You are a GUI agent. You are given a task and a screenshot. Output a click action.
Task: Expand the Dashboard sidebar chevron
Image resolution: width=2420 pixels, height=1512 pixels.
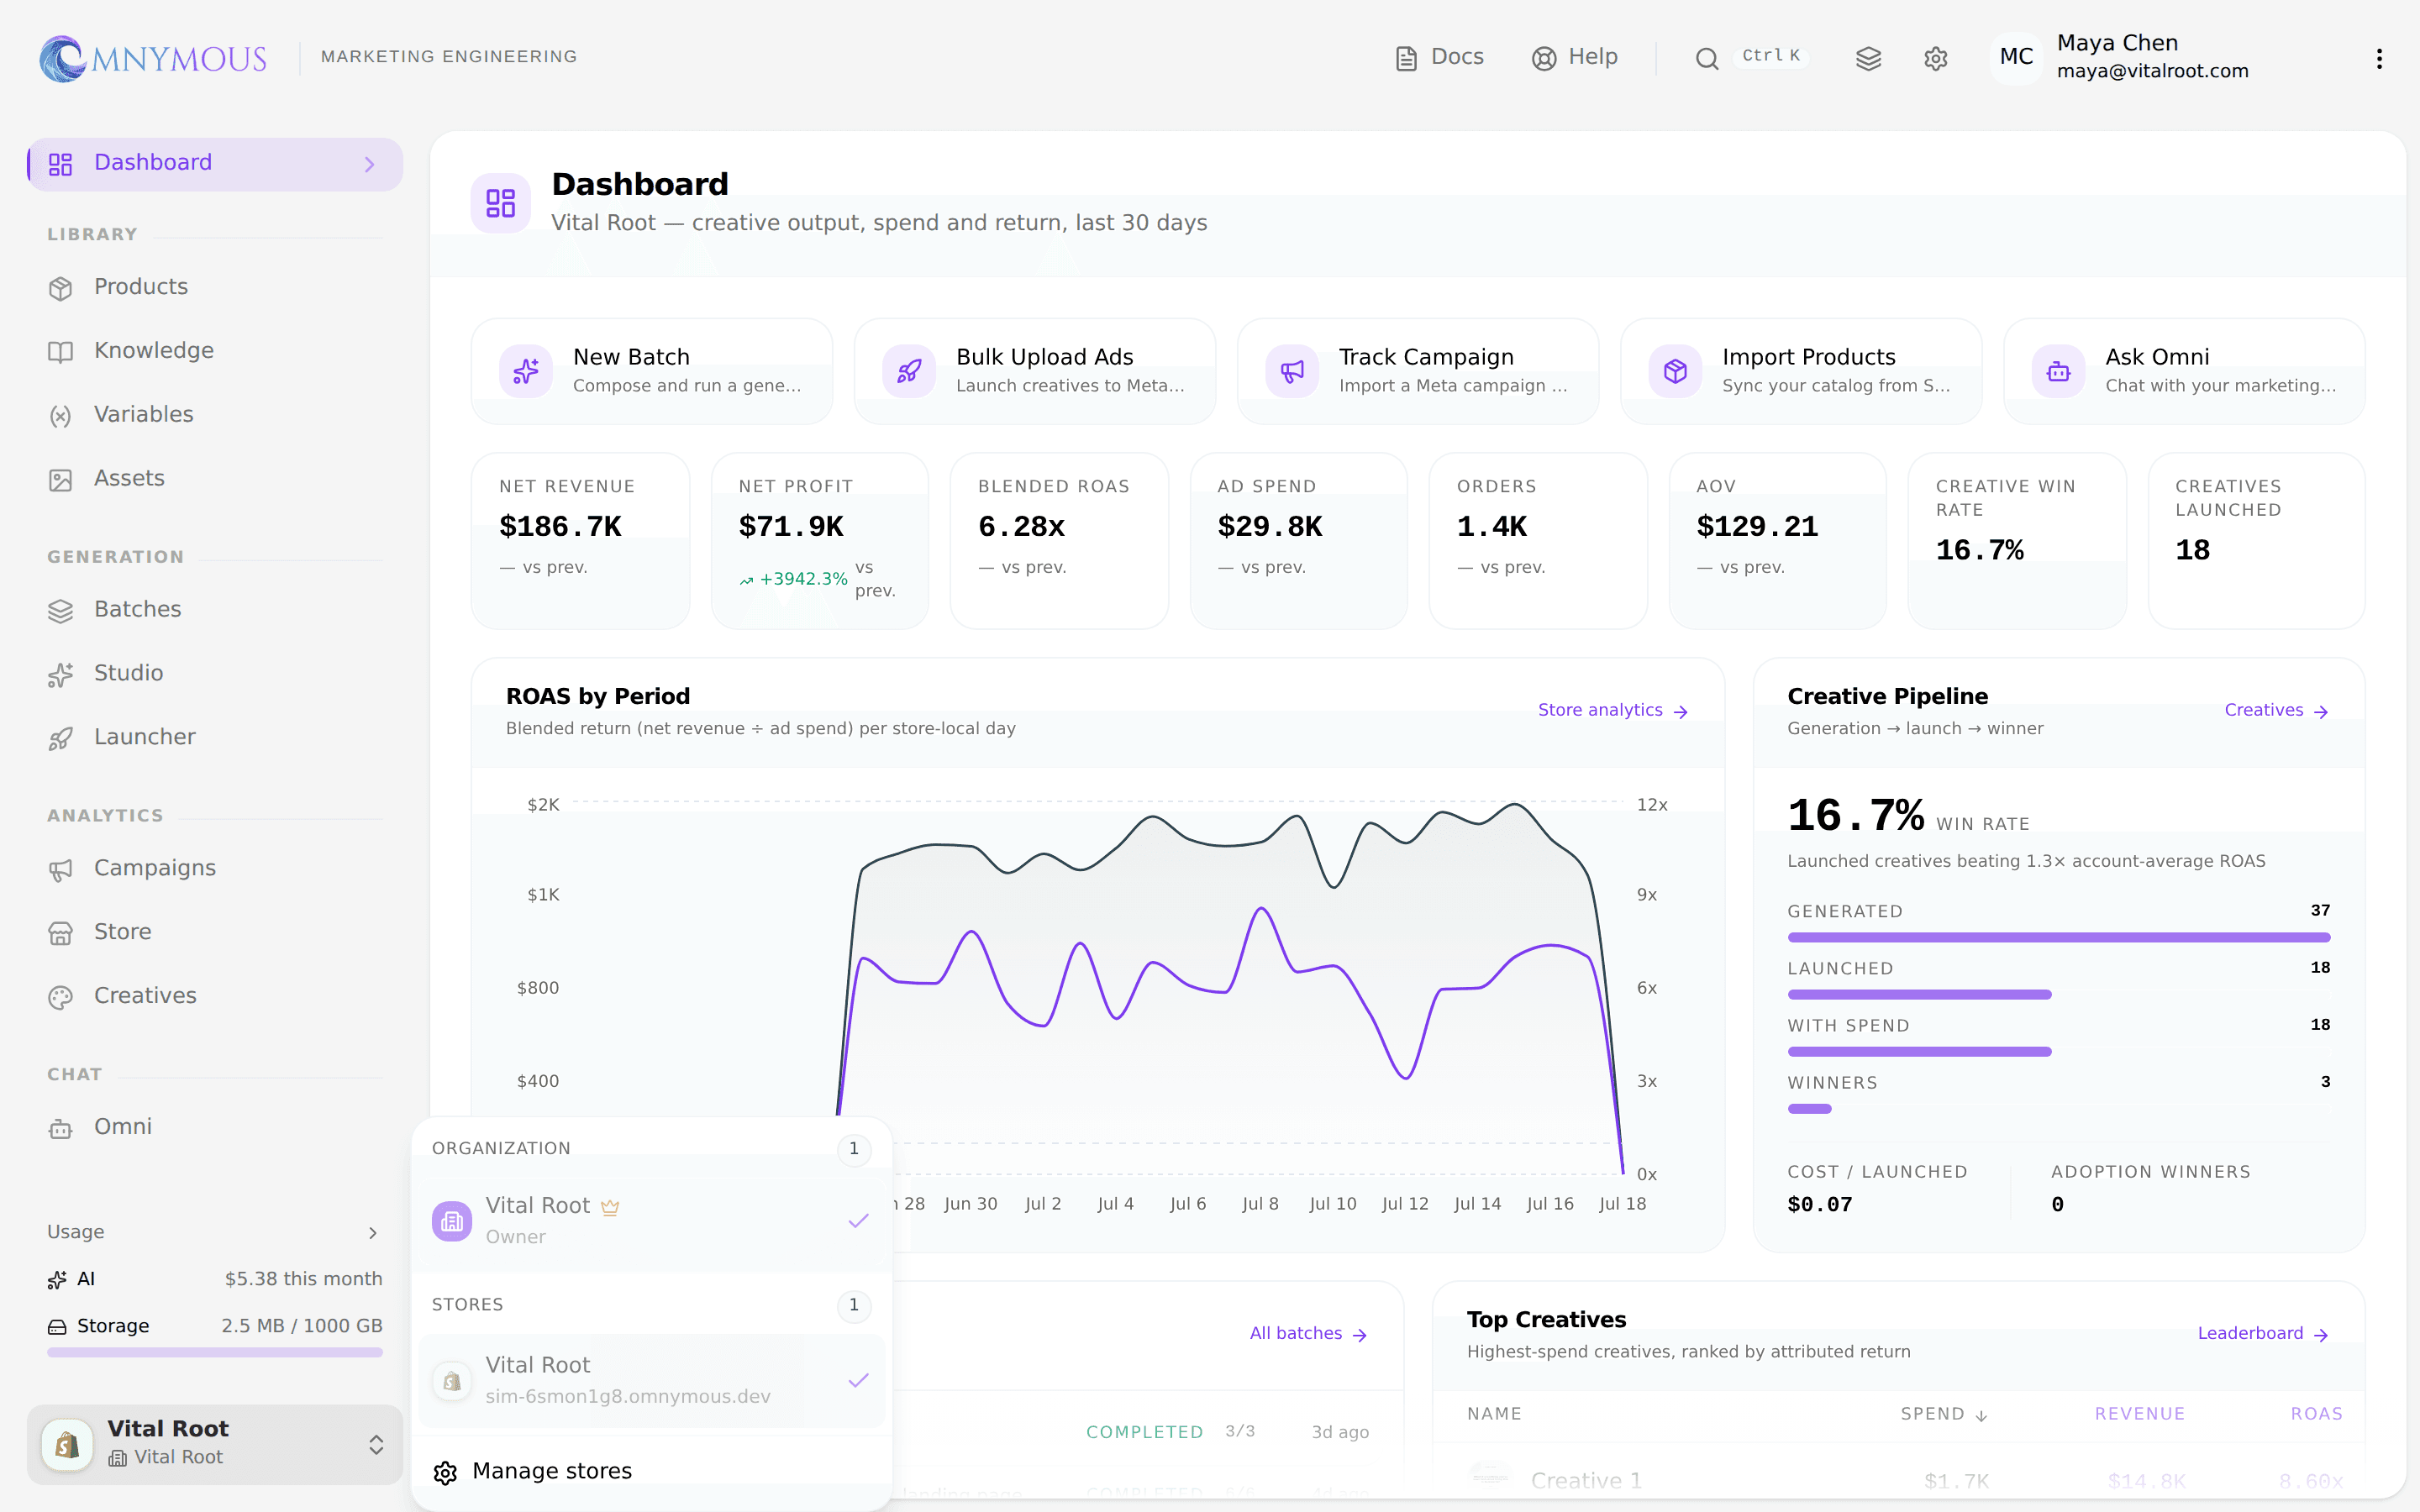click(x=370, y=164)
